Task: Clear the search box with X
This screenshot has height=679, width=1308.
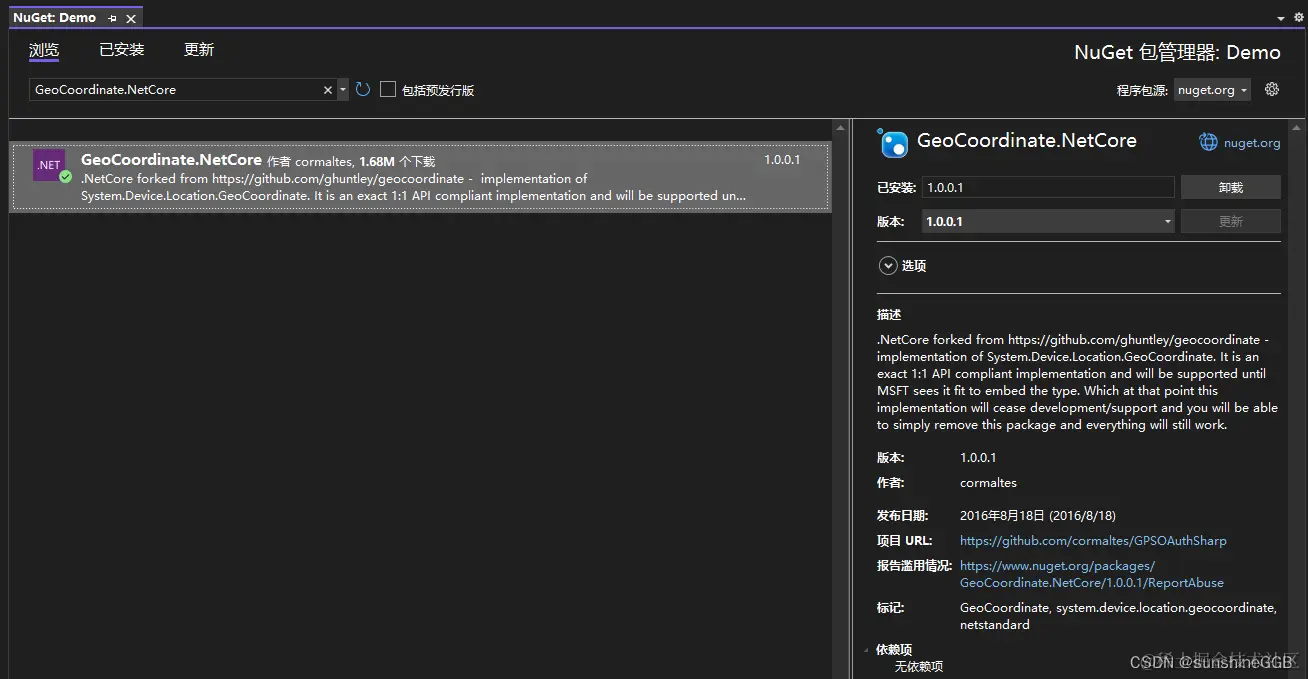Action: [x=328, y=90]
